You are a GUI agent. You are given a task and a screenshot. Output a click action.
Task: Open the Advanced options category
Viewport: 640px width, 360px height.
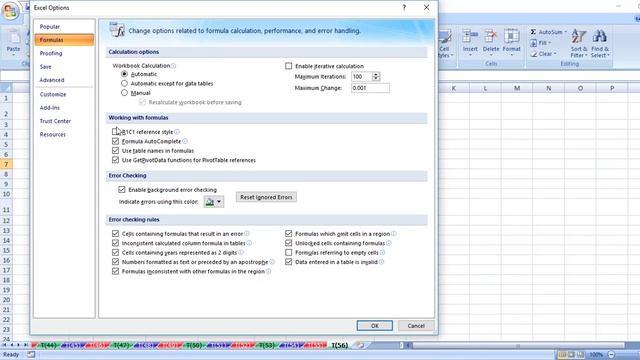point(52,80)
